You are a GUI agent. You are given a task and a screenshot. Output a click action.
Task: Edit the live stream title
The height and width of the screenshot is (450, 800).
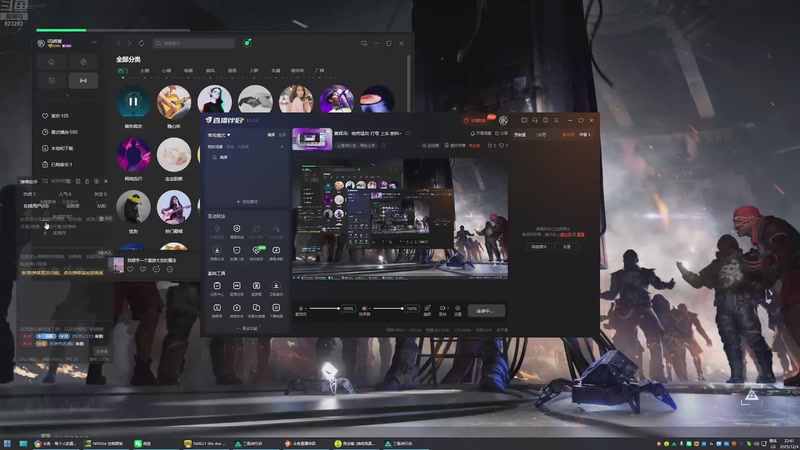(368, 134)
